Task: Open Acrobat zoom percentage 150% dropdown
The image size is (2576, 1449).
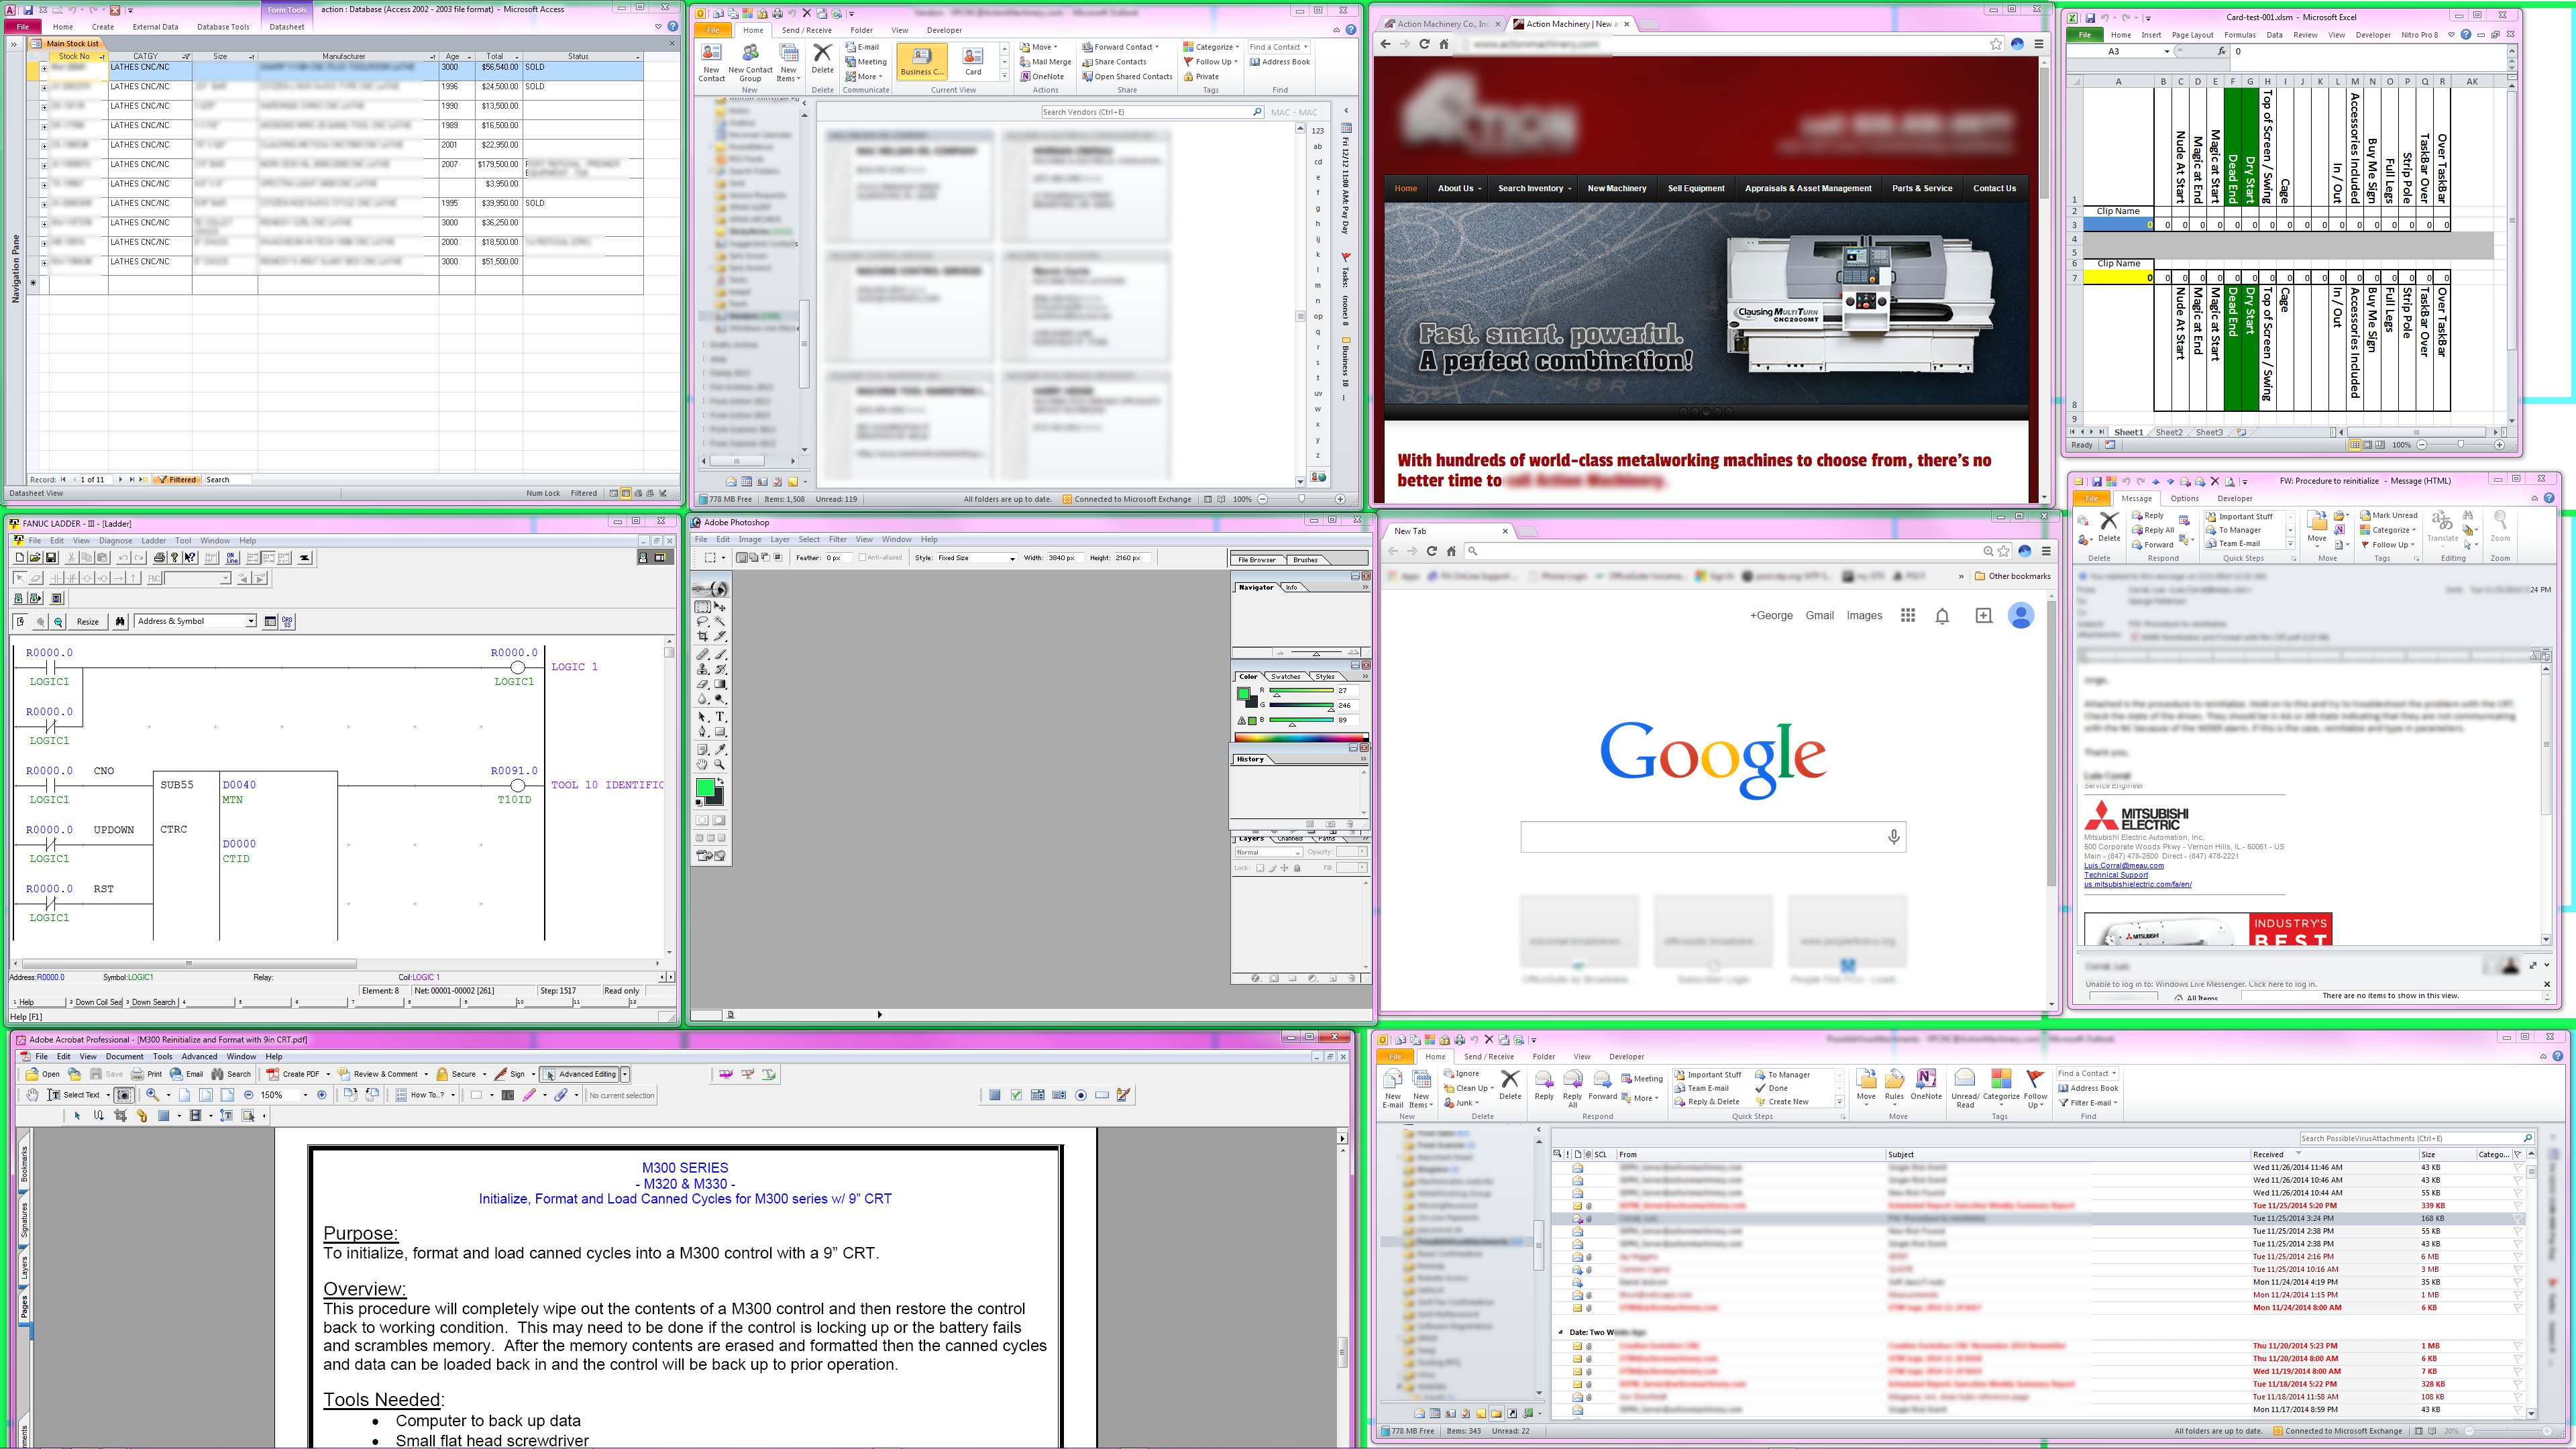Action: [x=305, y=1095]
